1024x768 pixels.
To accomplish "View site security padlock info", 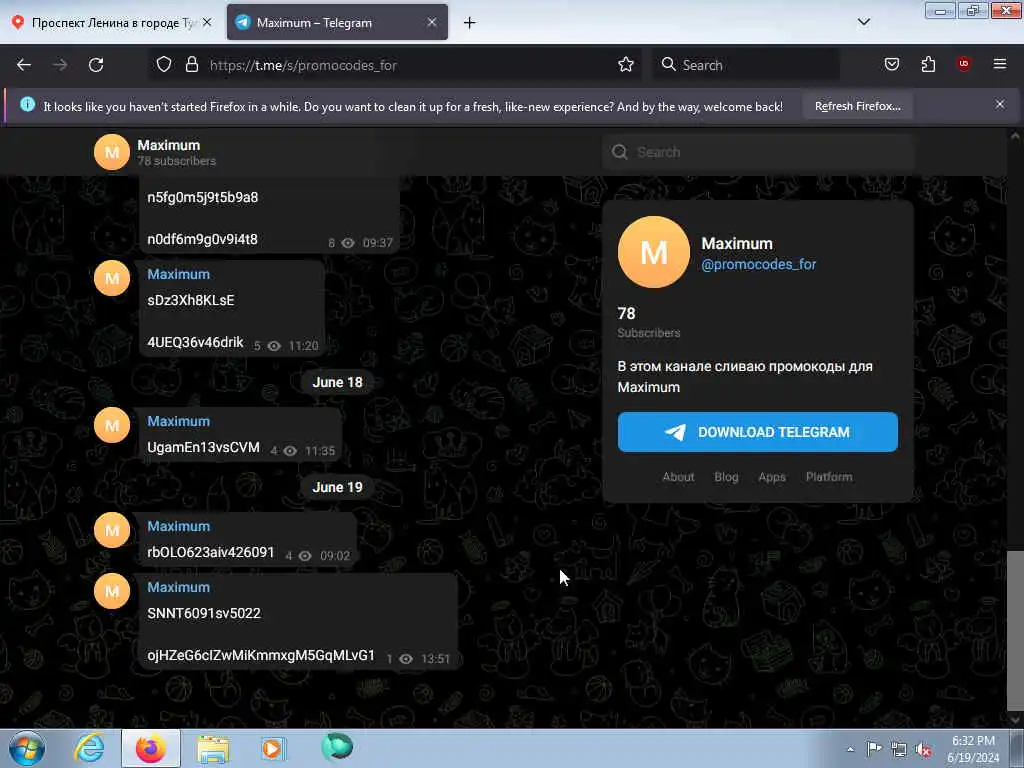I will tap(191, 65).
